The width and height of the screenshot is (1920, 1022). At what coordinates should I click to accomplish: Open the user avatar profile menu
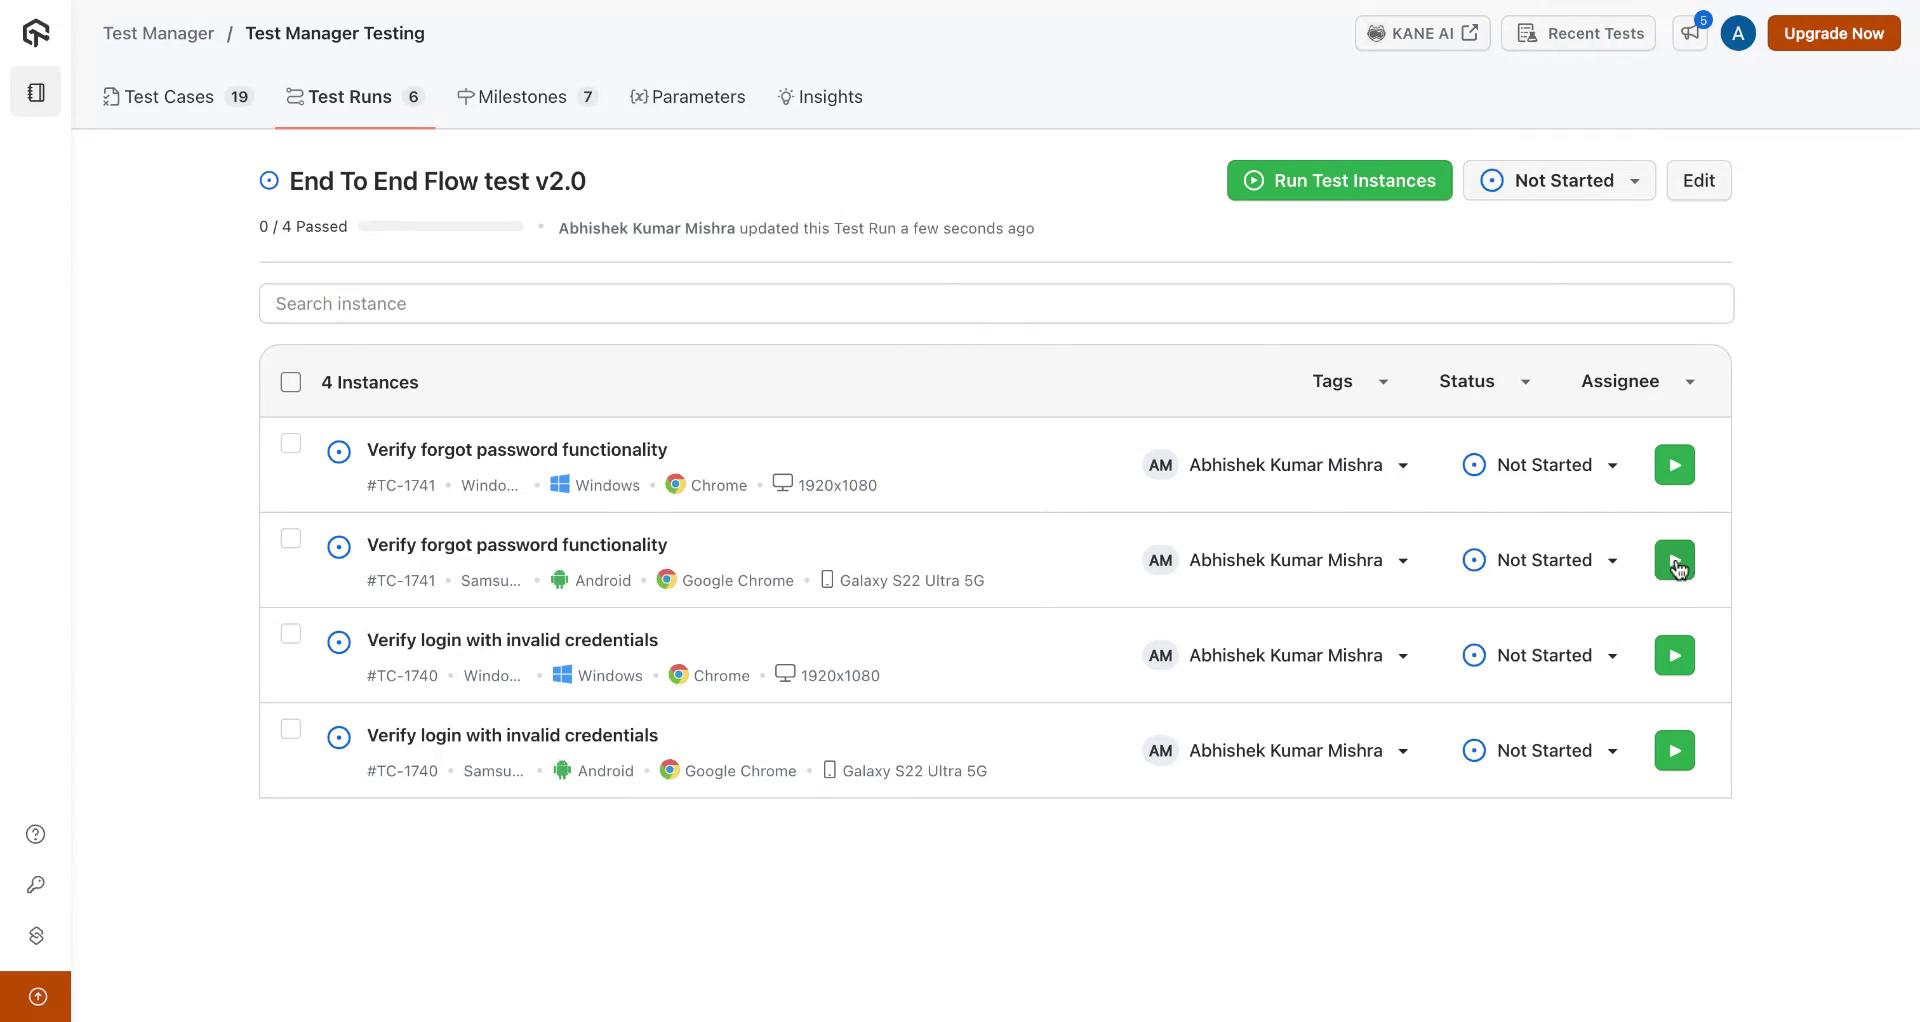1738,33
